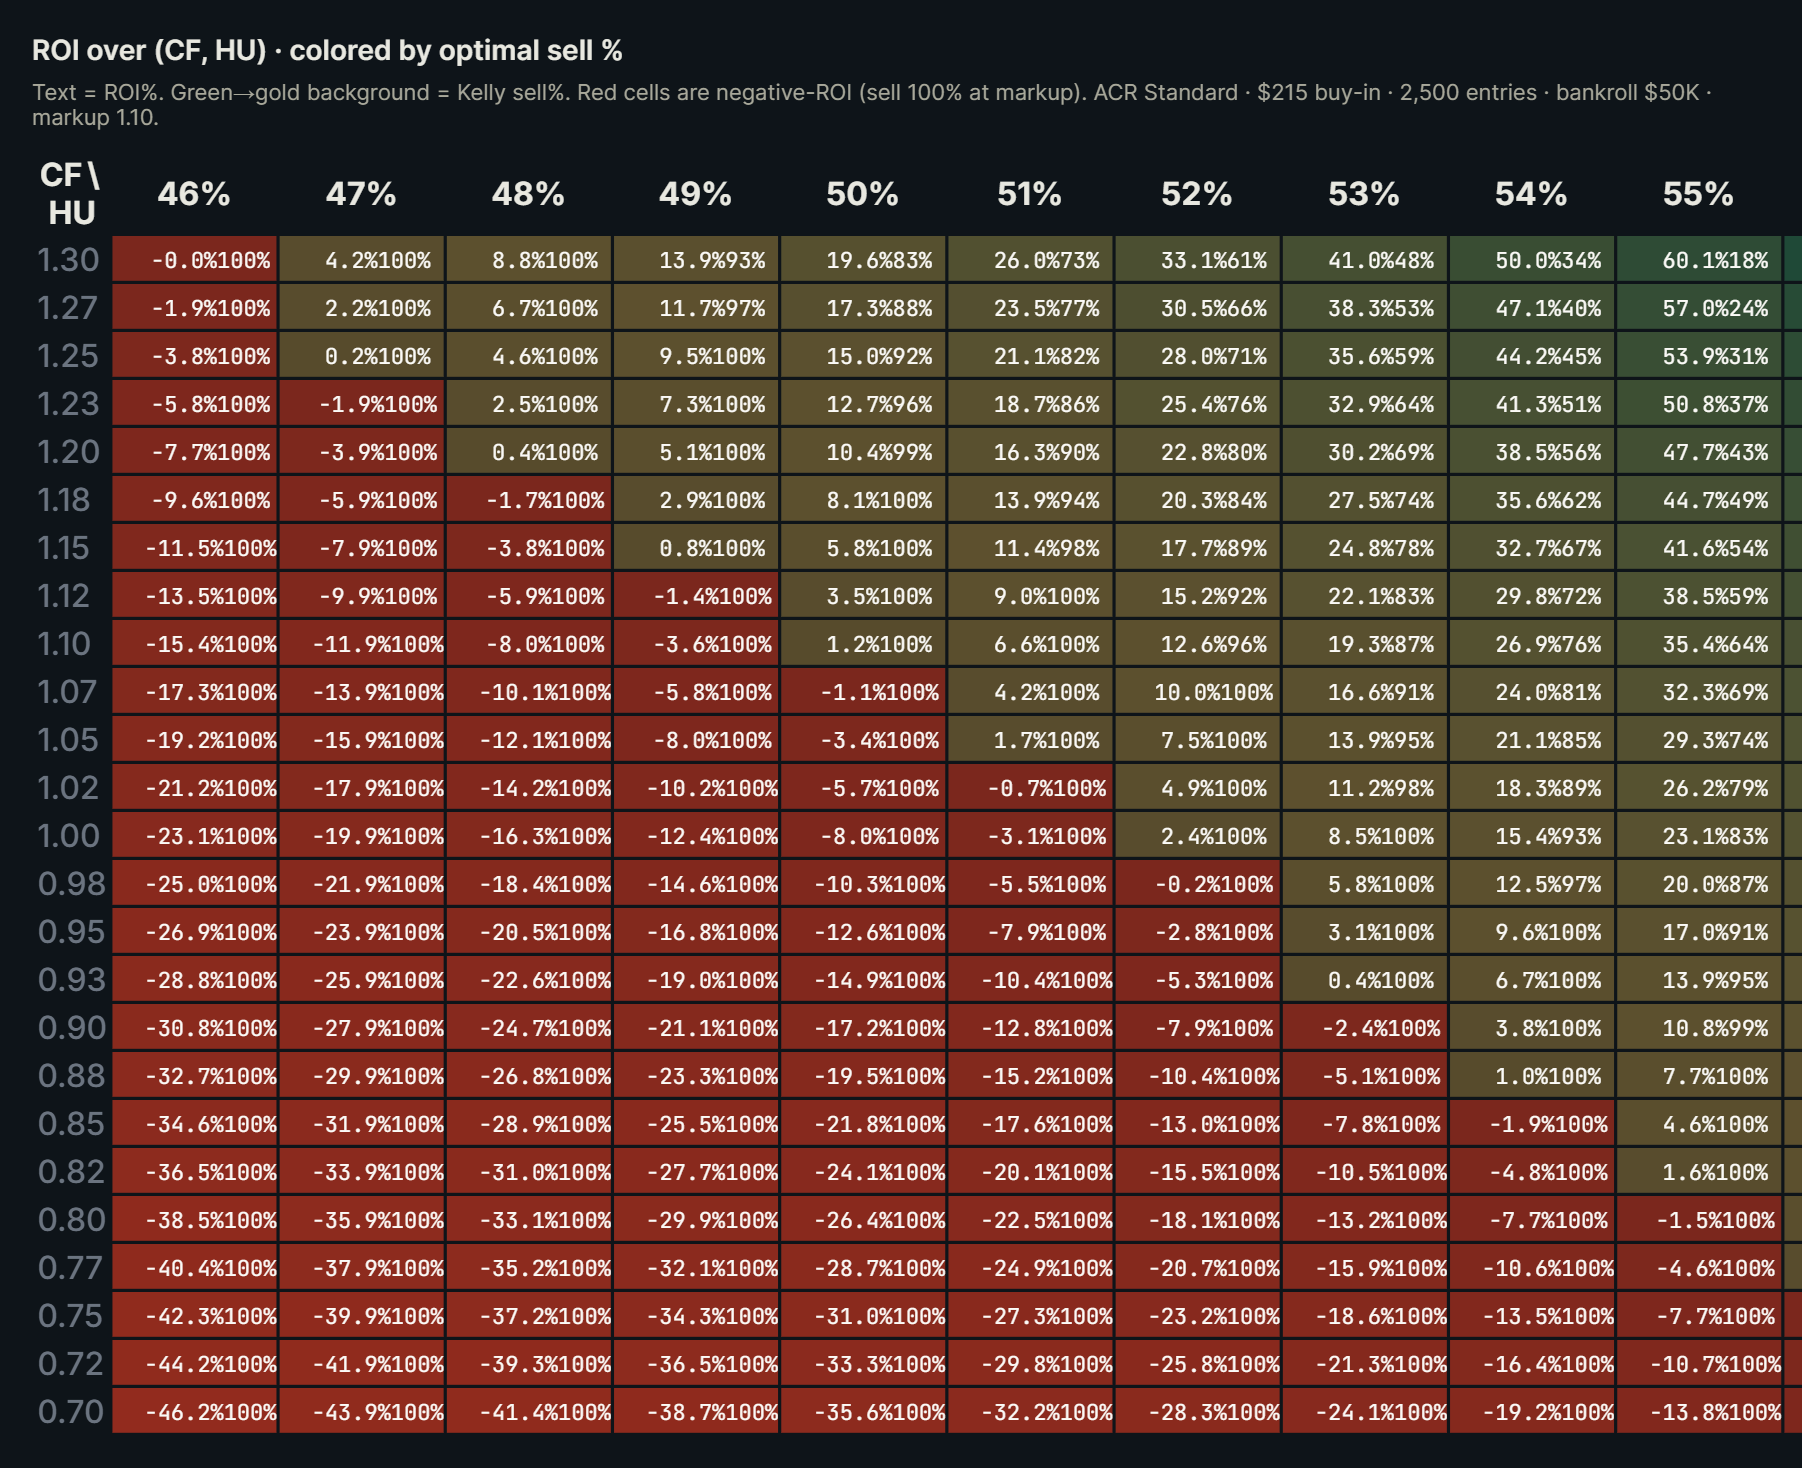Click the top-left data cell showing -0.0%100%
This screenshot has width=1802, height=1468.
click(x=194, y=259)
